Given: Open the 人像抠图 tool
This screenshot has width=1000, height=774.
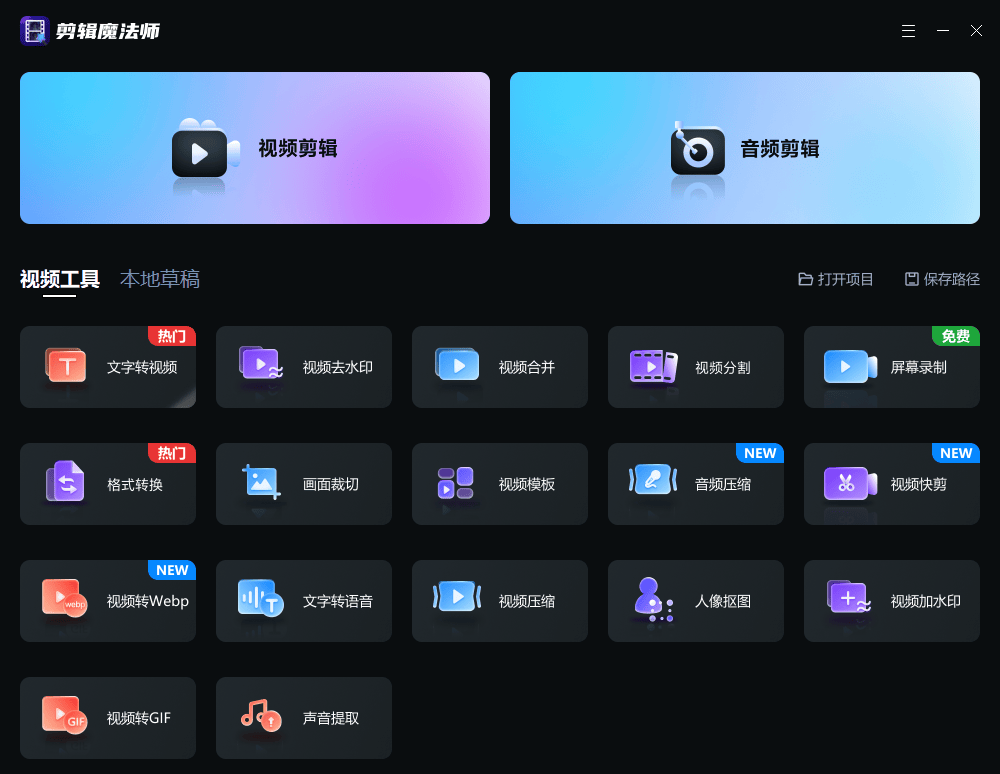Looking at the screenshot, I should [x=695, y=601].
